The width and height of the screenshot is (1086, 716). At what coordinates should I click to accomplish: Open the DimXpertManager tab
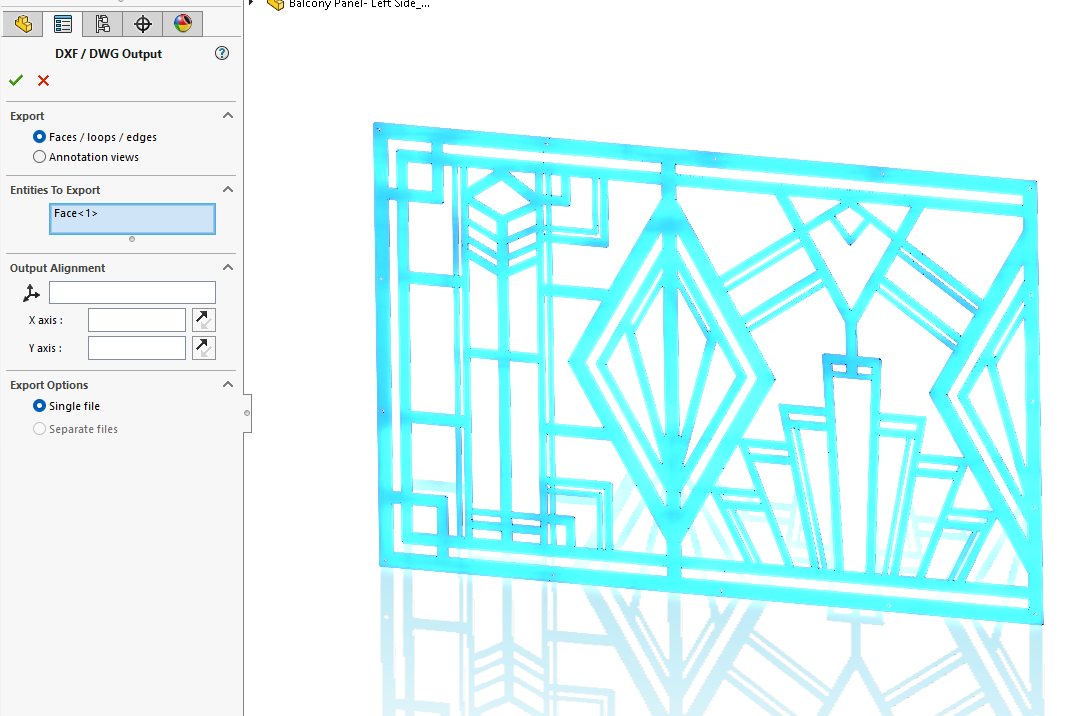pyautogui.click(x=142, y=23)
